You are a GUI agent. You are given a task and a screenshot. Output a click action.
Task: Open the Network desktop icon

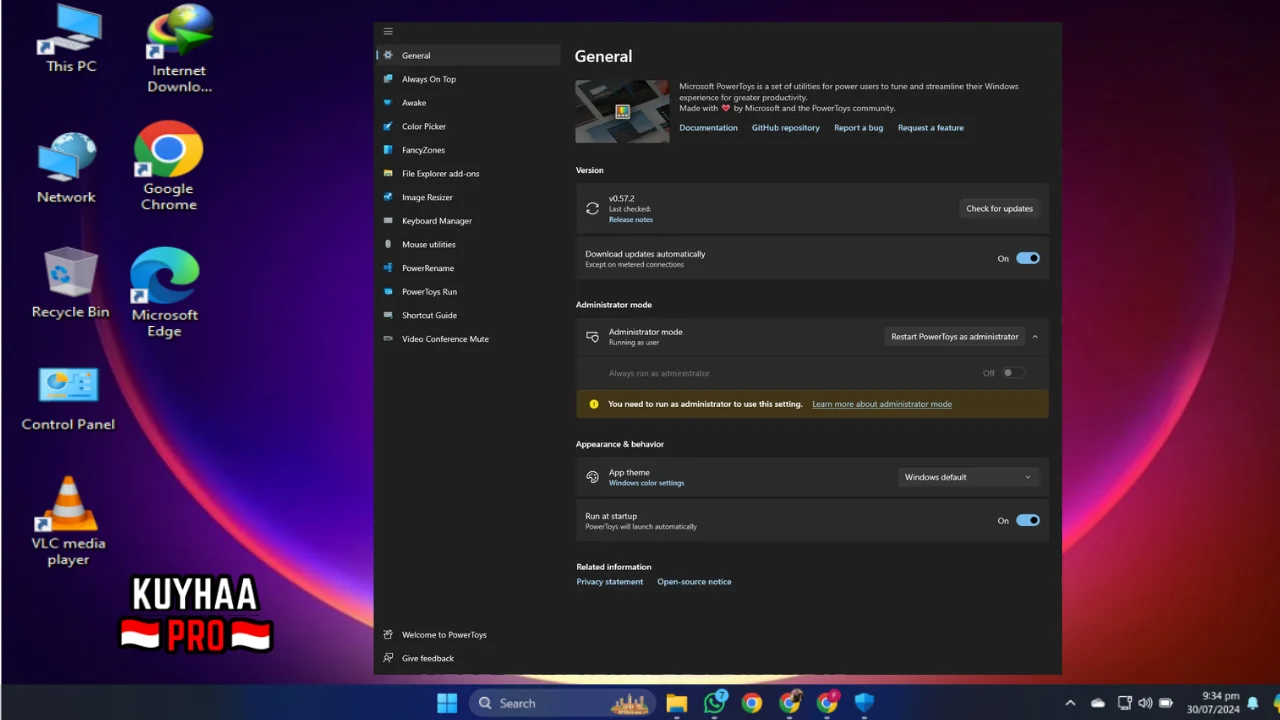[x=66, y=168]
